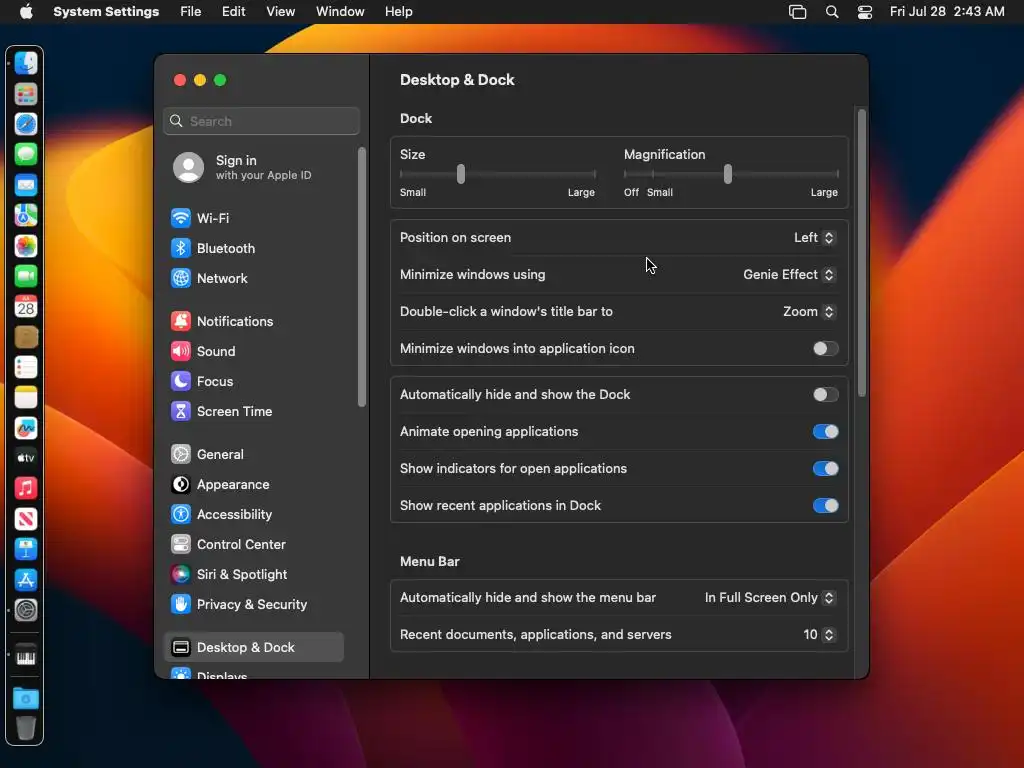Click the Magnification slider handle
The height and width of the screenshot is (768, 1024).
pos(728,174)
